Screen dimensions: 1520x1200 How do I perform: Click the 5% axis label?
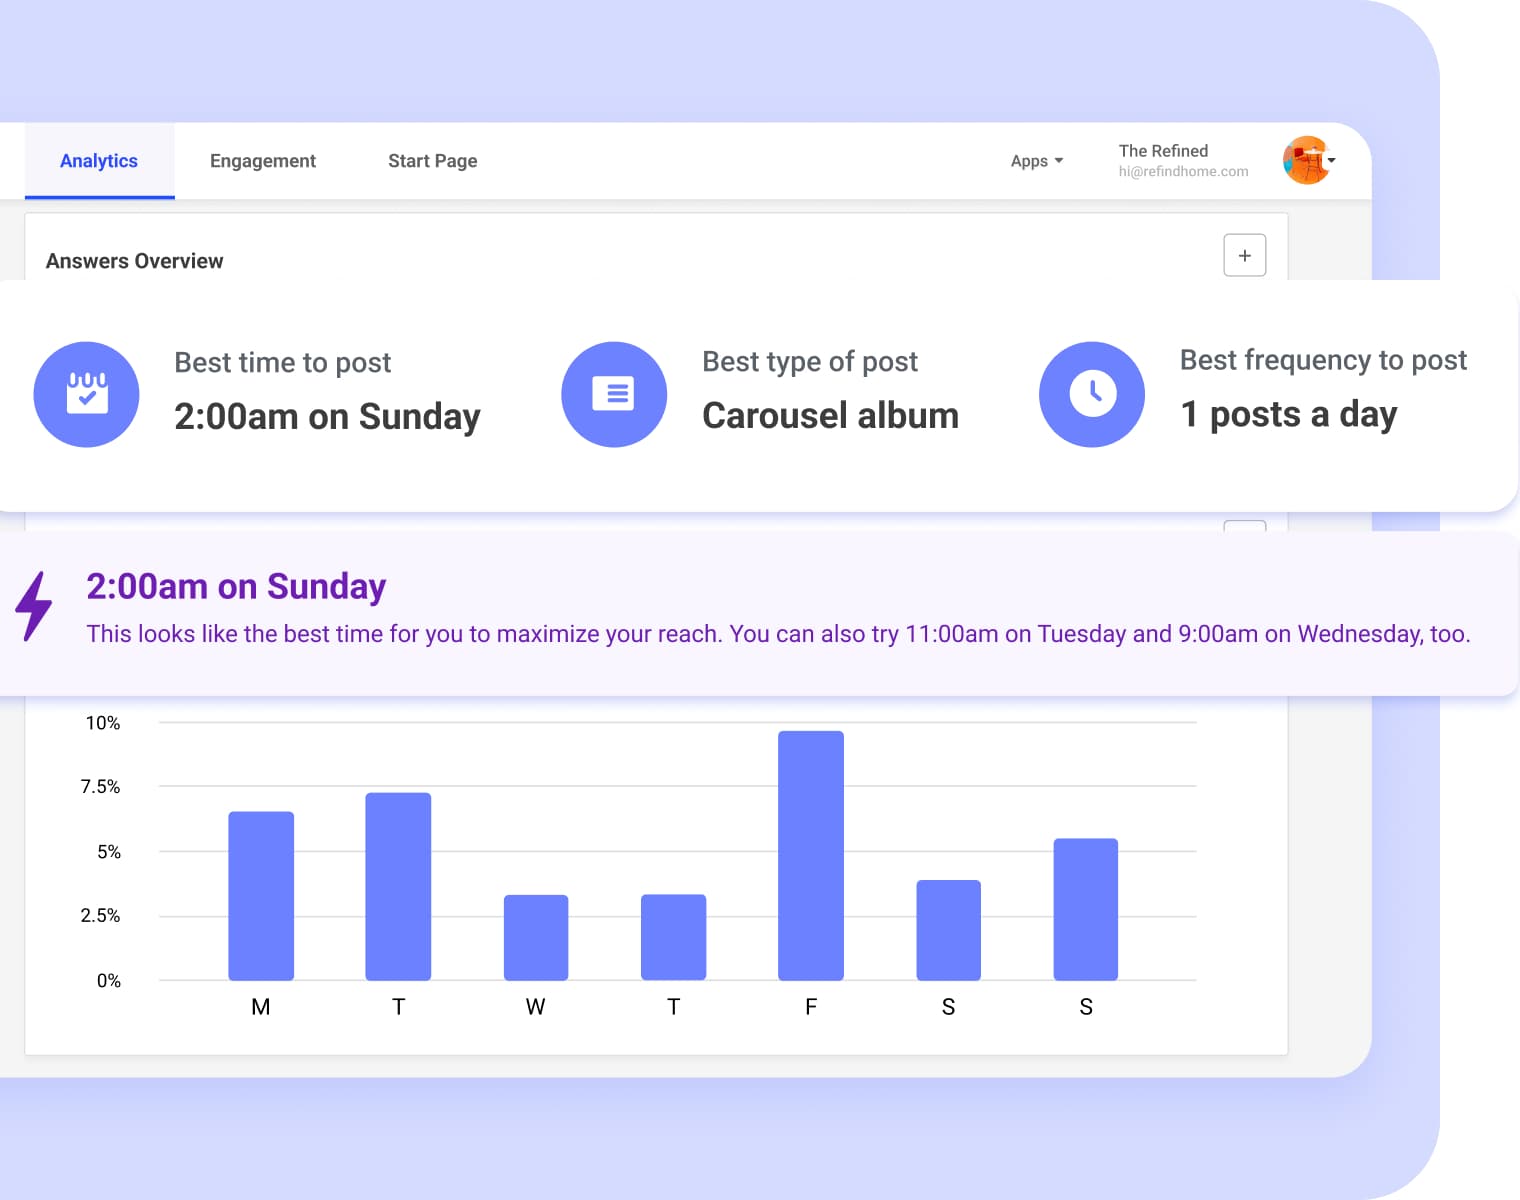click(109, 852)
